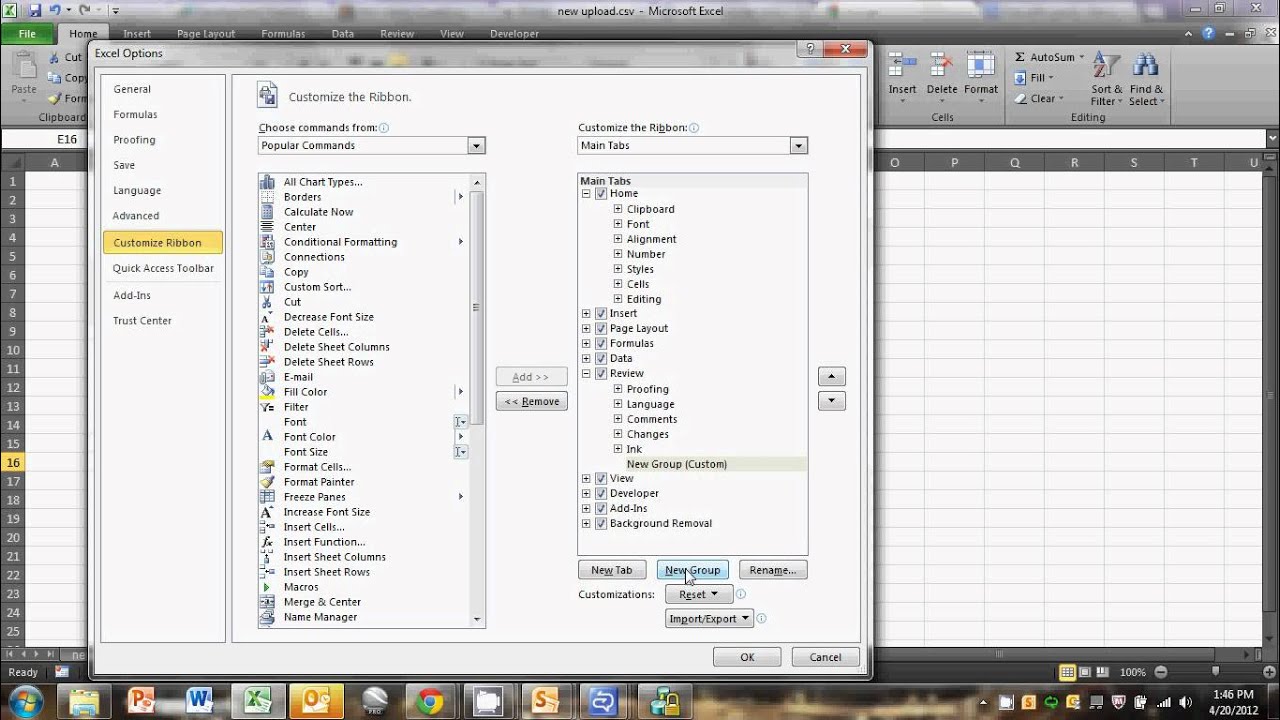This screenshot has width=1280, height=720.
Task: Uncheck the Review tab checkbox
Action: click(x=601, y=374)
